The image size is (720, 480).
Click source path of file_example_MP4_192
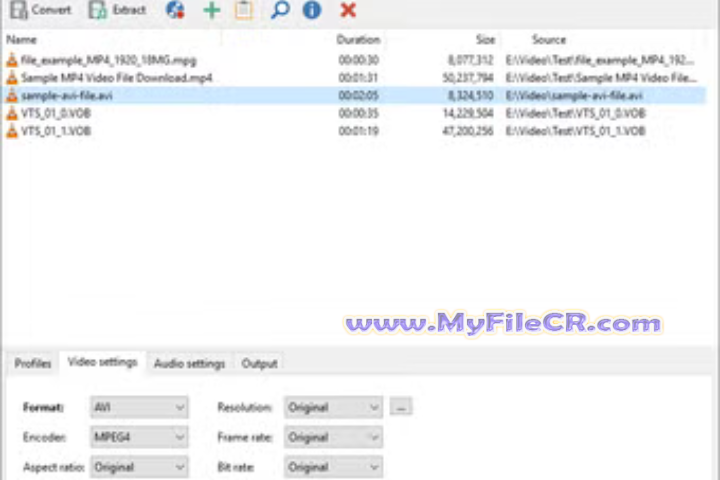(x=600, y=60)
